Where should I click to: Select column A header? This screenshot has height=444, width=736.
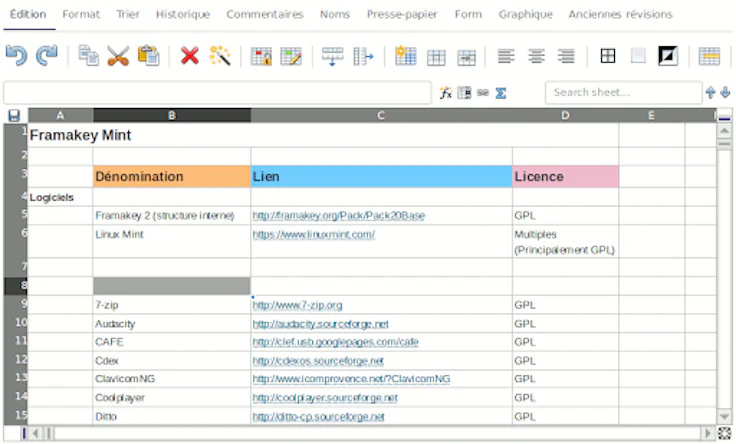coord(61,115)
